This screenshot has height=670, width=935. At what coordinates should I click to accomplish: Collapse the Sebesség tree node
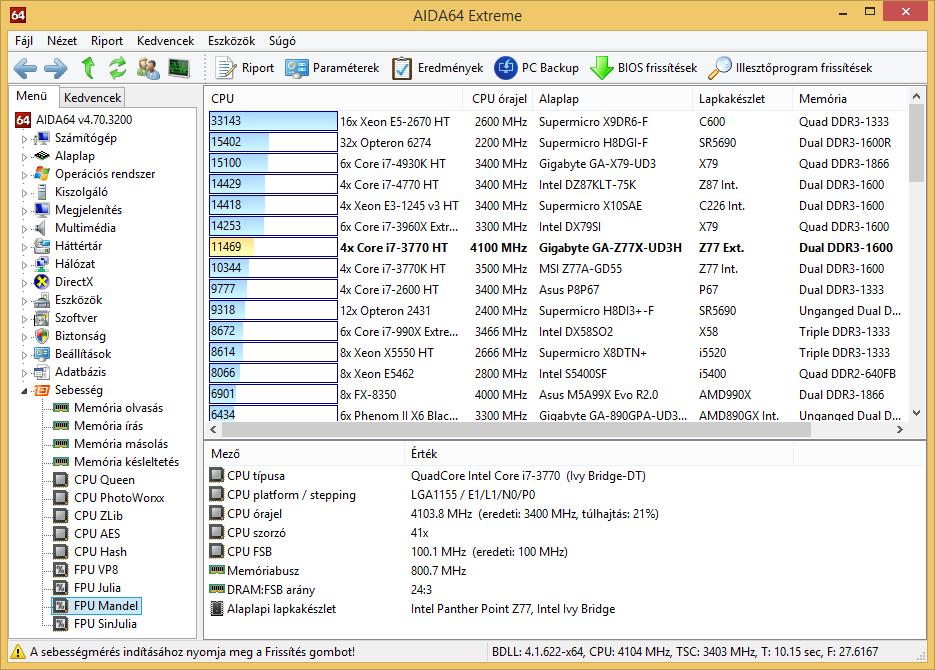[x=24, y=391]
